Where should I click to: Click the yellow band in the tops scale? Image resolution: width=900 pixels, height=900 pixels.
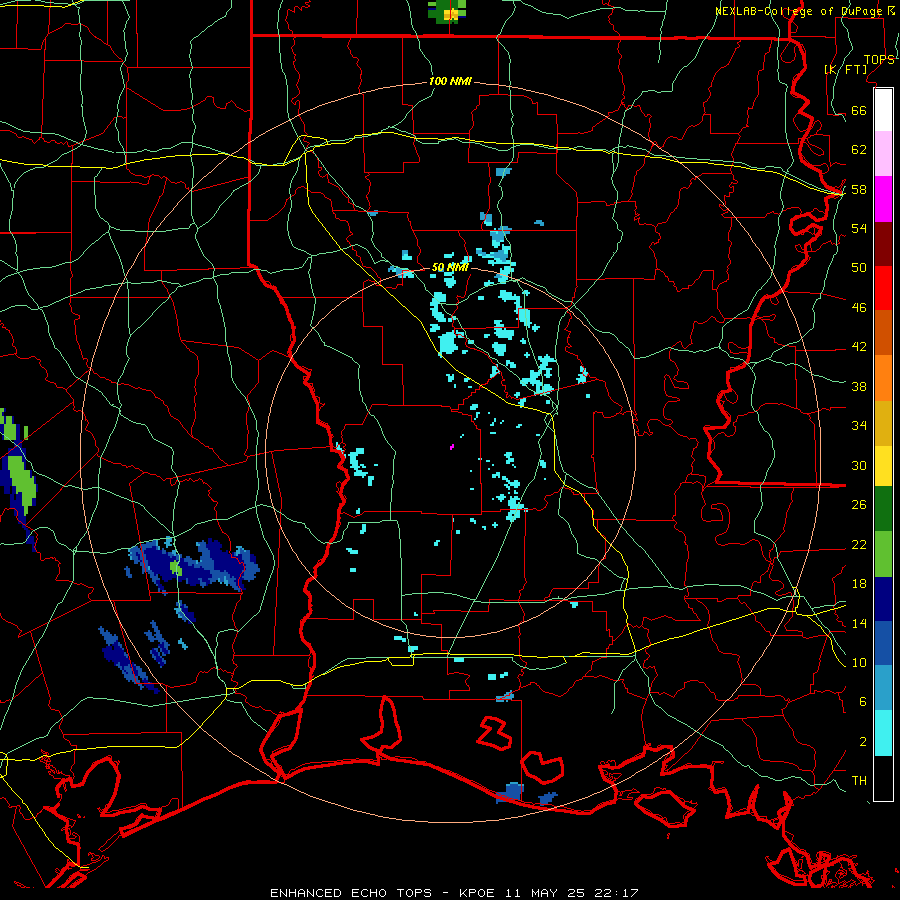pyautogui.click(x=883, y=466)
